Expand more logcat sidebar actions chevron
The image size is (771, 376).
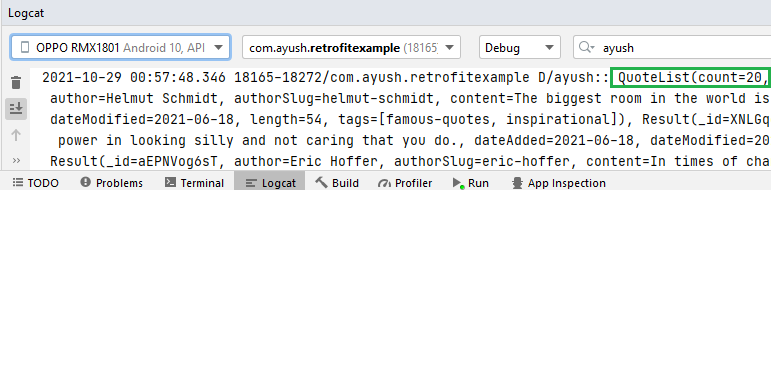16,160
